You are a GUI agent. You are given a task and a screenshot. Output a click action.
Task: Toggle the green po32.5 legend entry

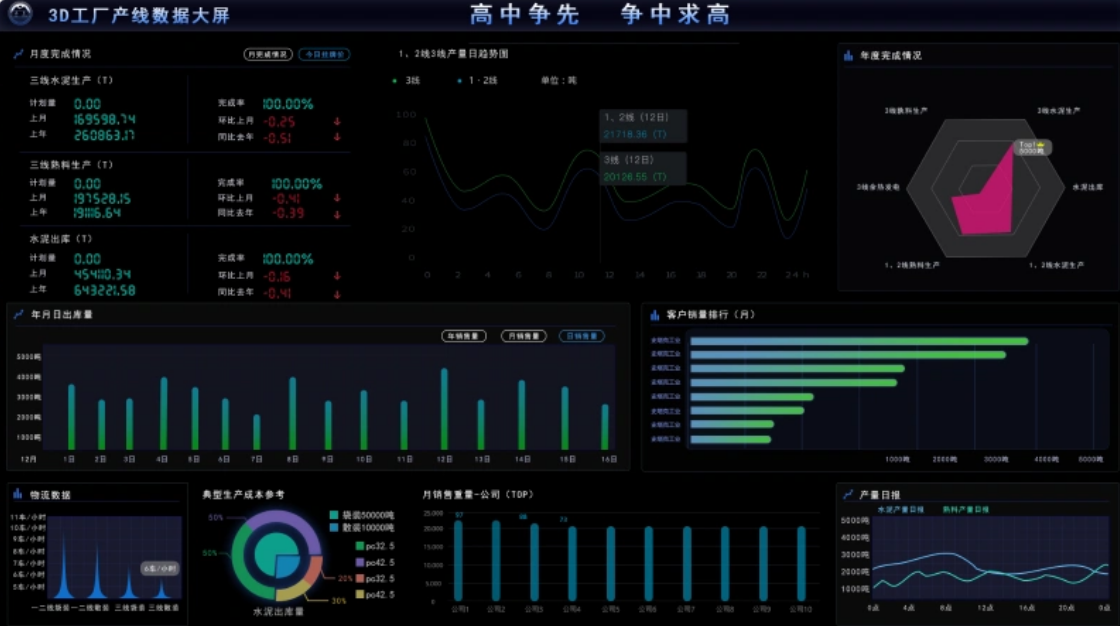[x=375, y=546]
